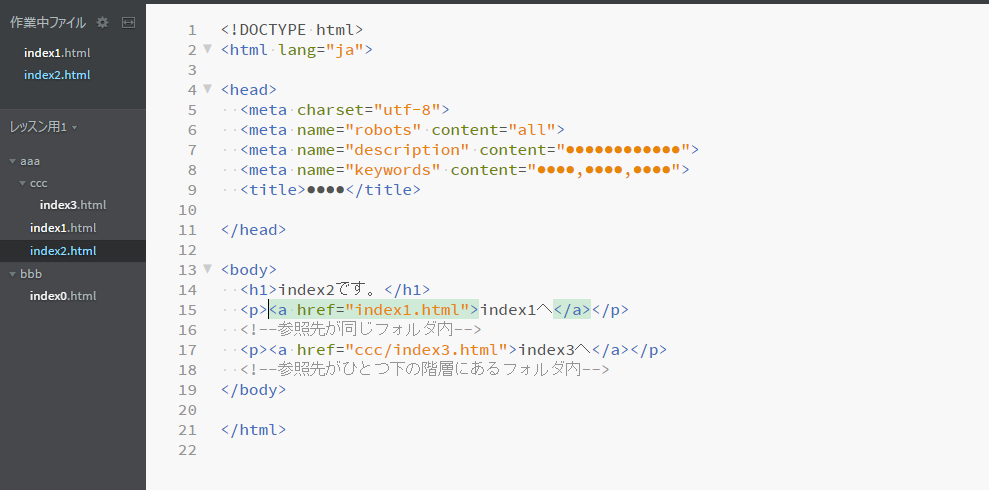The height and width of the screenshot is (490, 989).
Task: Switch to index1.html in working files
Action: [x=57, y=52]
